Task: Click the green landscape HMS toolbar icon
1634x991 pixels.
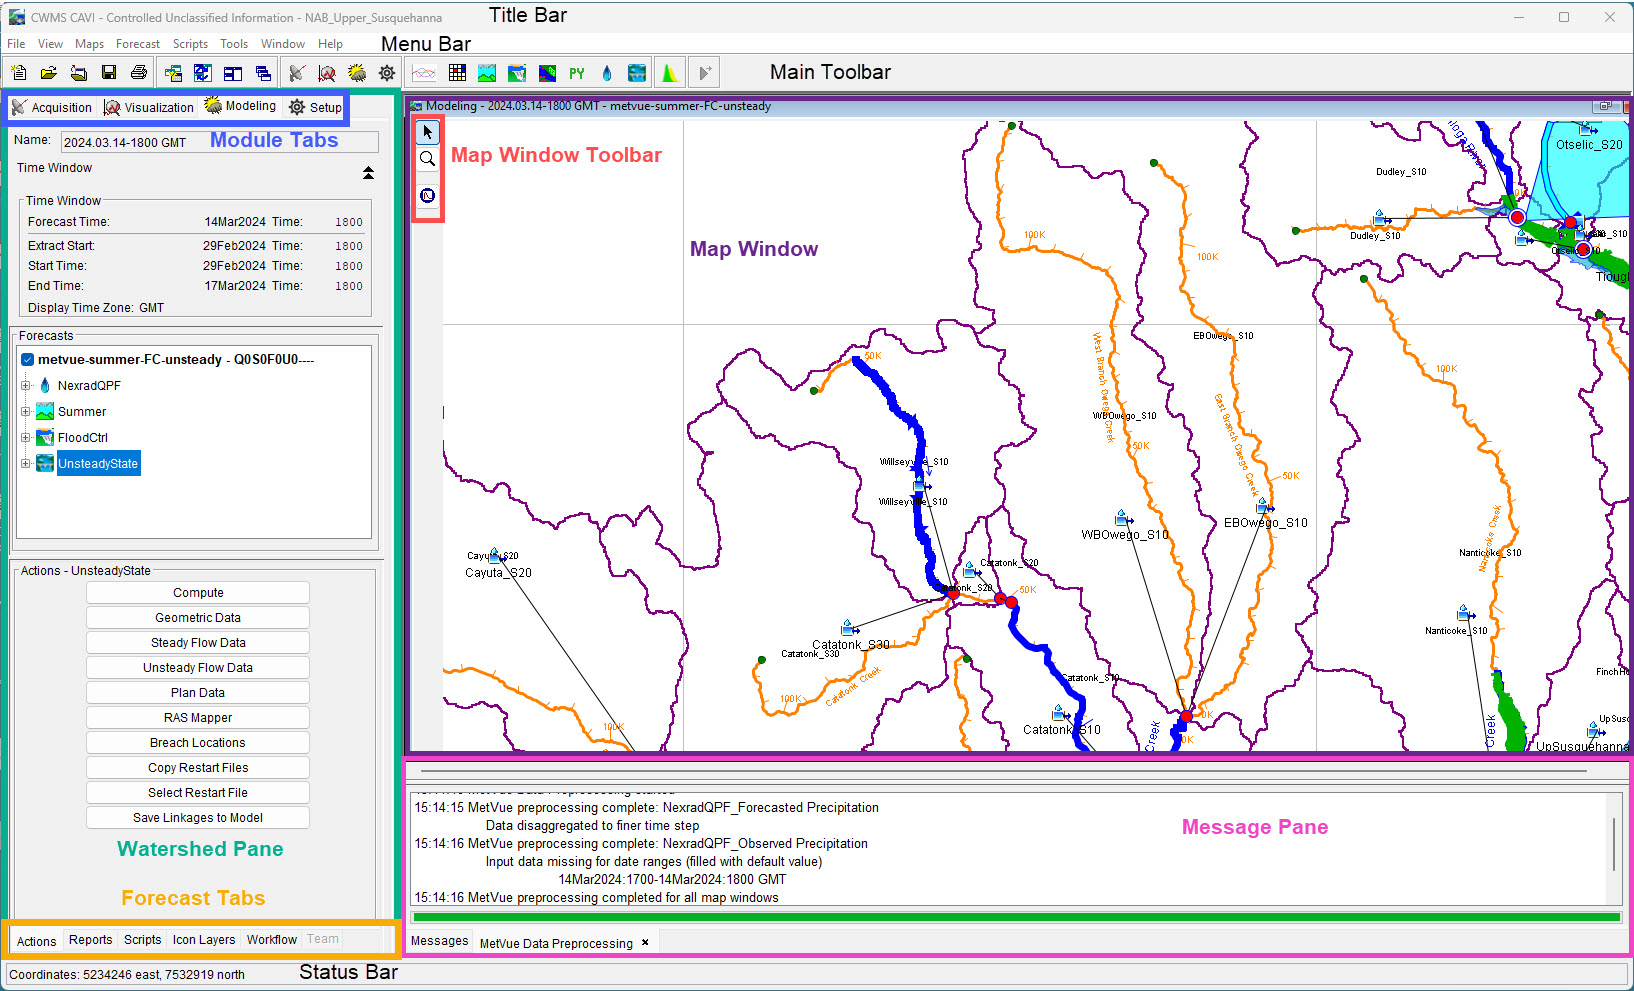Action: [x=487, y=73]
